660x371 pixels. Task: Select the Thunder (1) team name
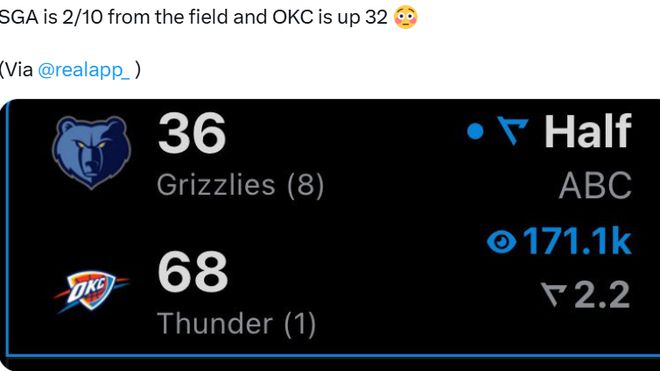pyautogui.click(x=237, y=323)
